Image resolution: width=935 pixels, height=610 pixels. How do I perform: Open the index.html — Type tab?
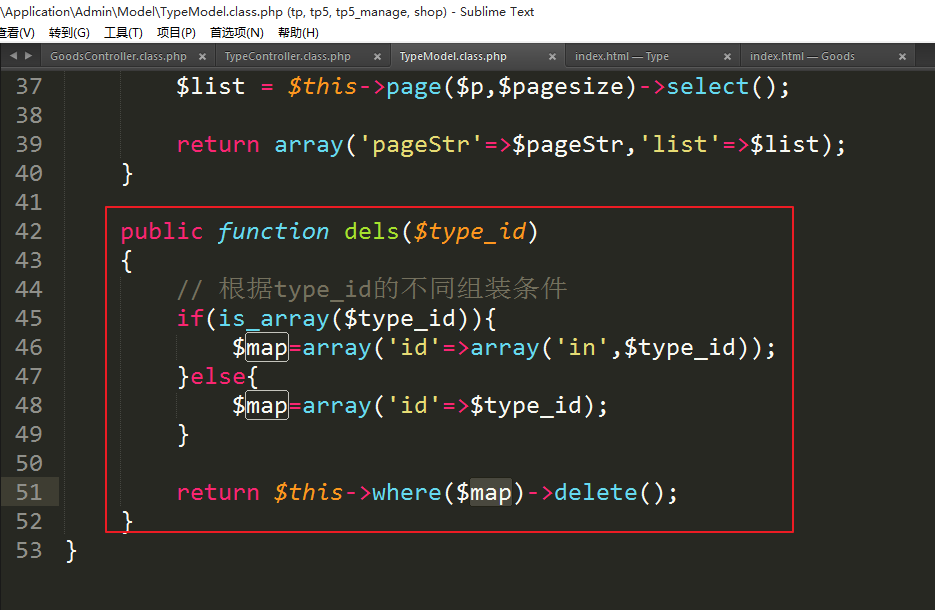tap(622, 57)
